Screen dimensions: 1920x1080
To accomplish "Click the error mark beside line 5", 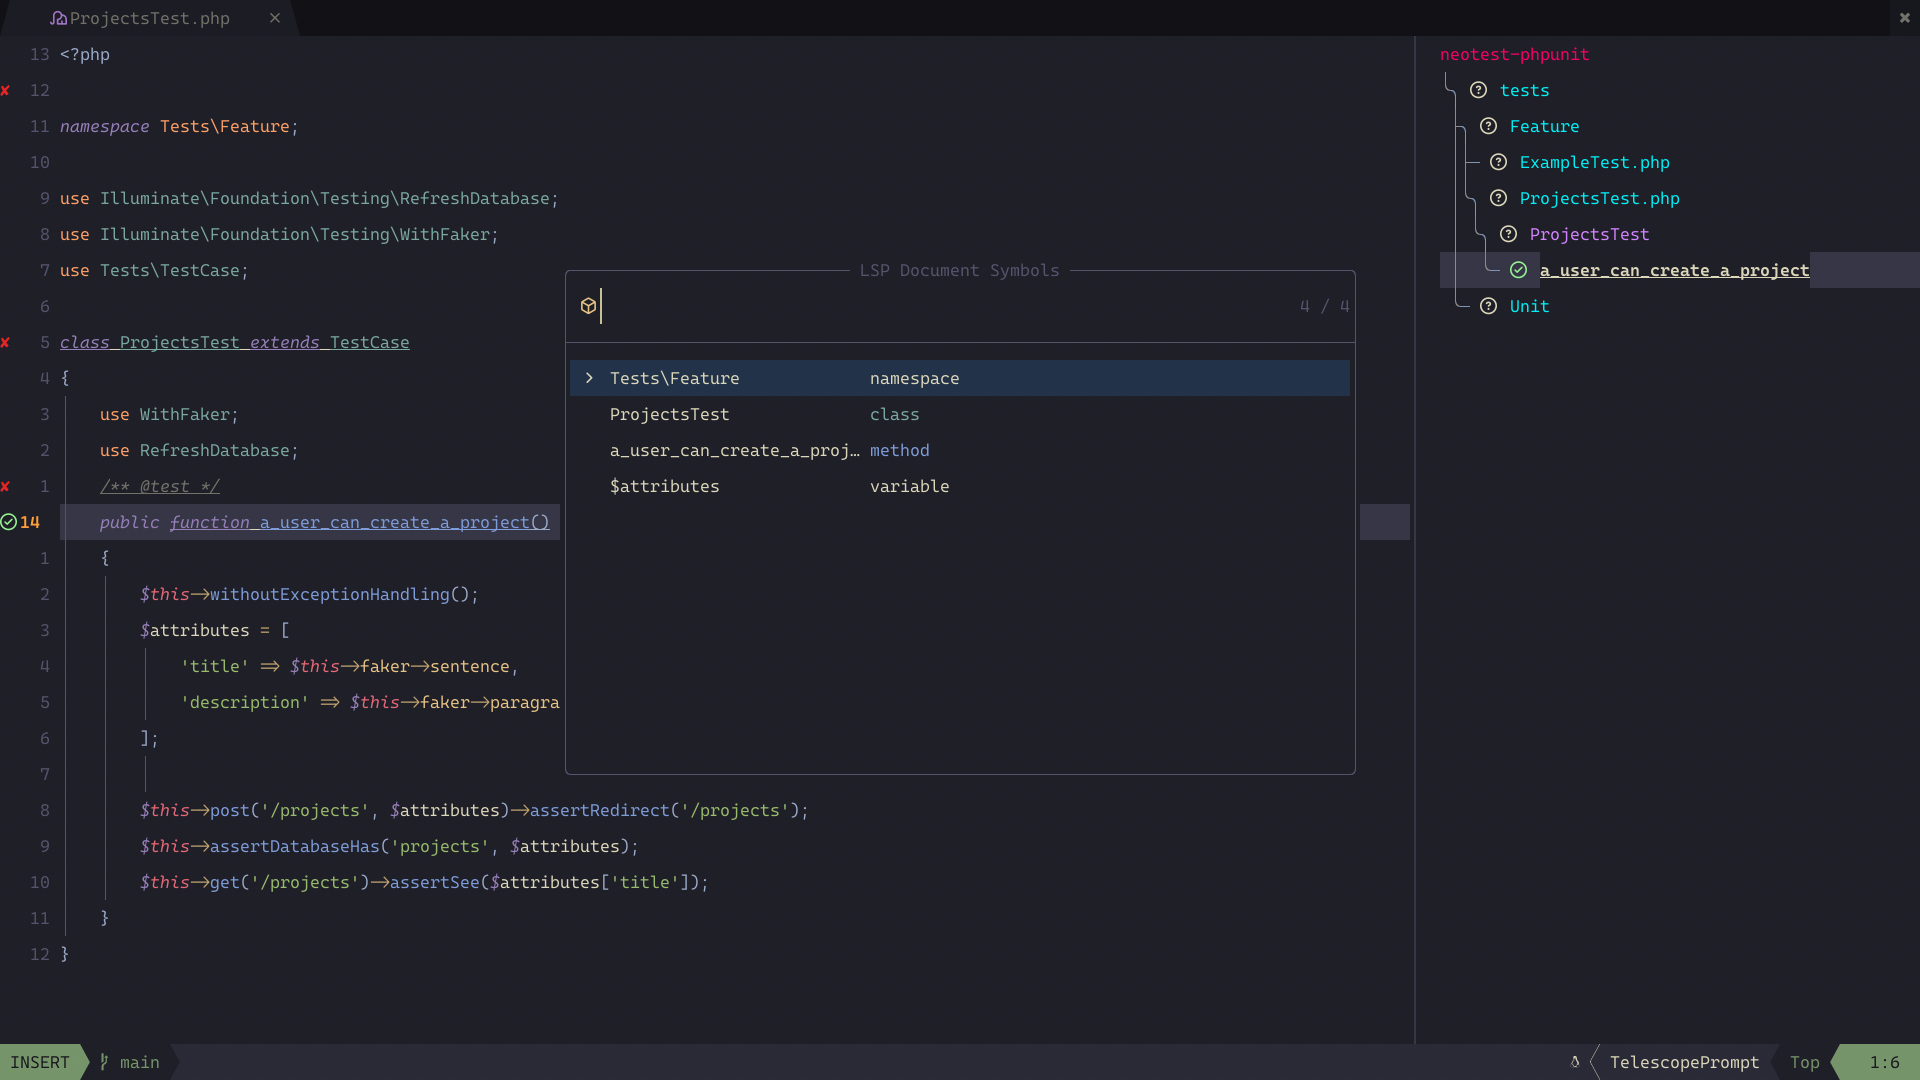I will tap(7, 342).
